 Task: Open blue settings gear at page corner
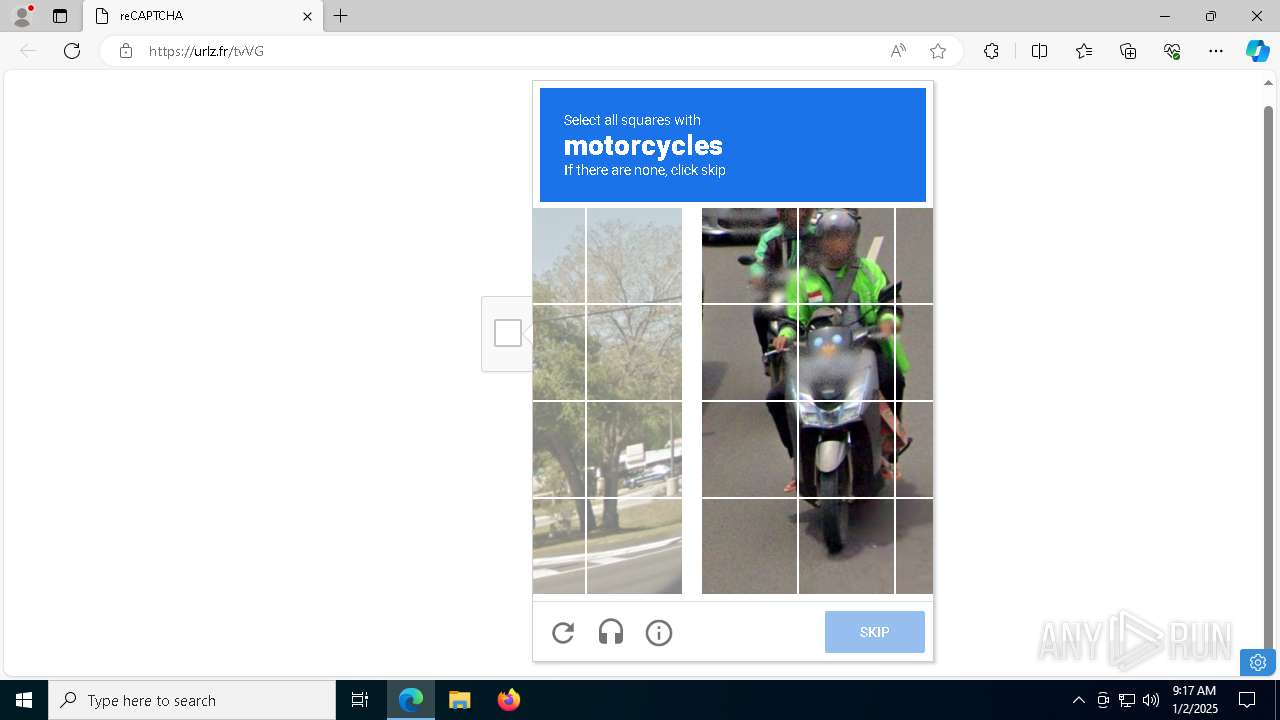(1258, 662)
